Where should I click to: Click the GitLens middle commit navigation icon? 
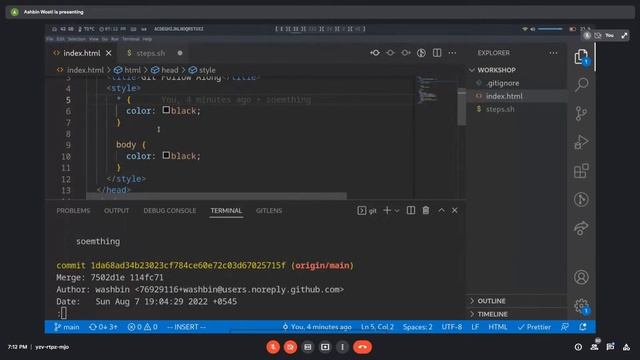pyautogui.click(x=390, y=53)
